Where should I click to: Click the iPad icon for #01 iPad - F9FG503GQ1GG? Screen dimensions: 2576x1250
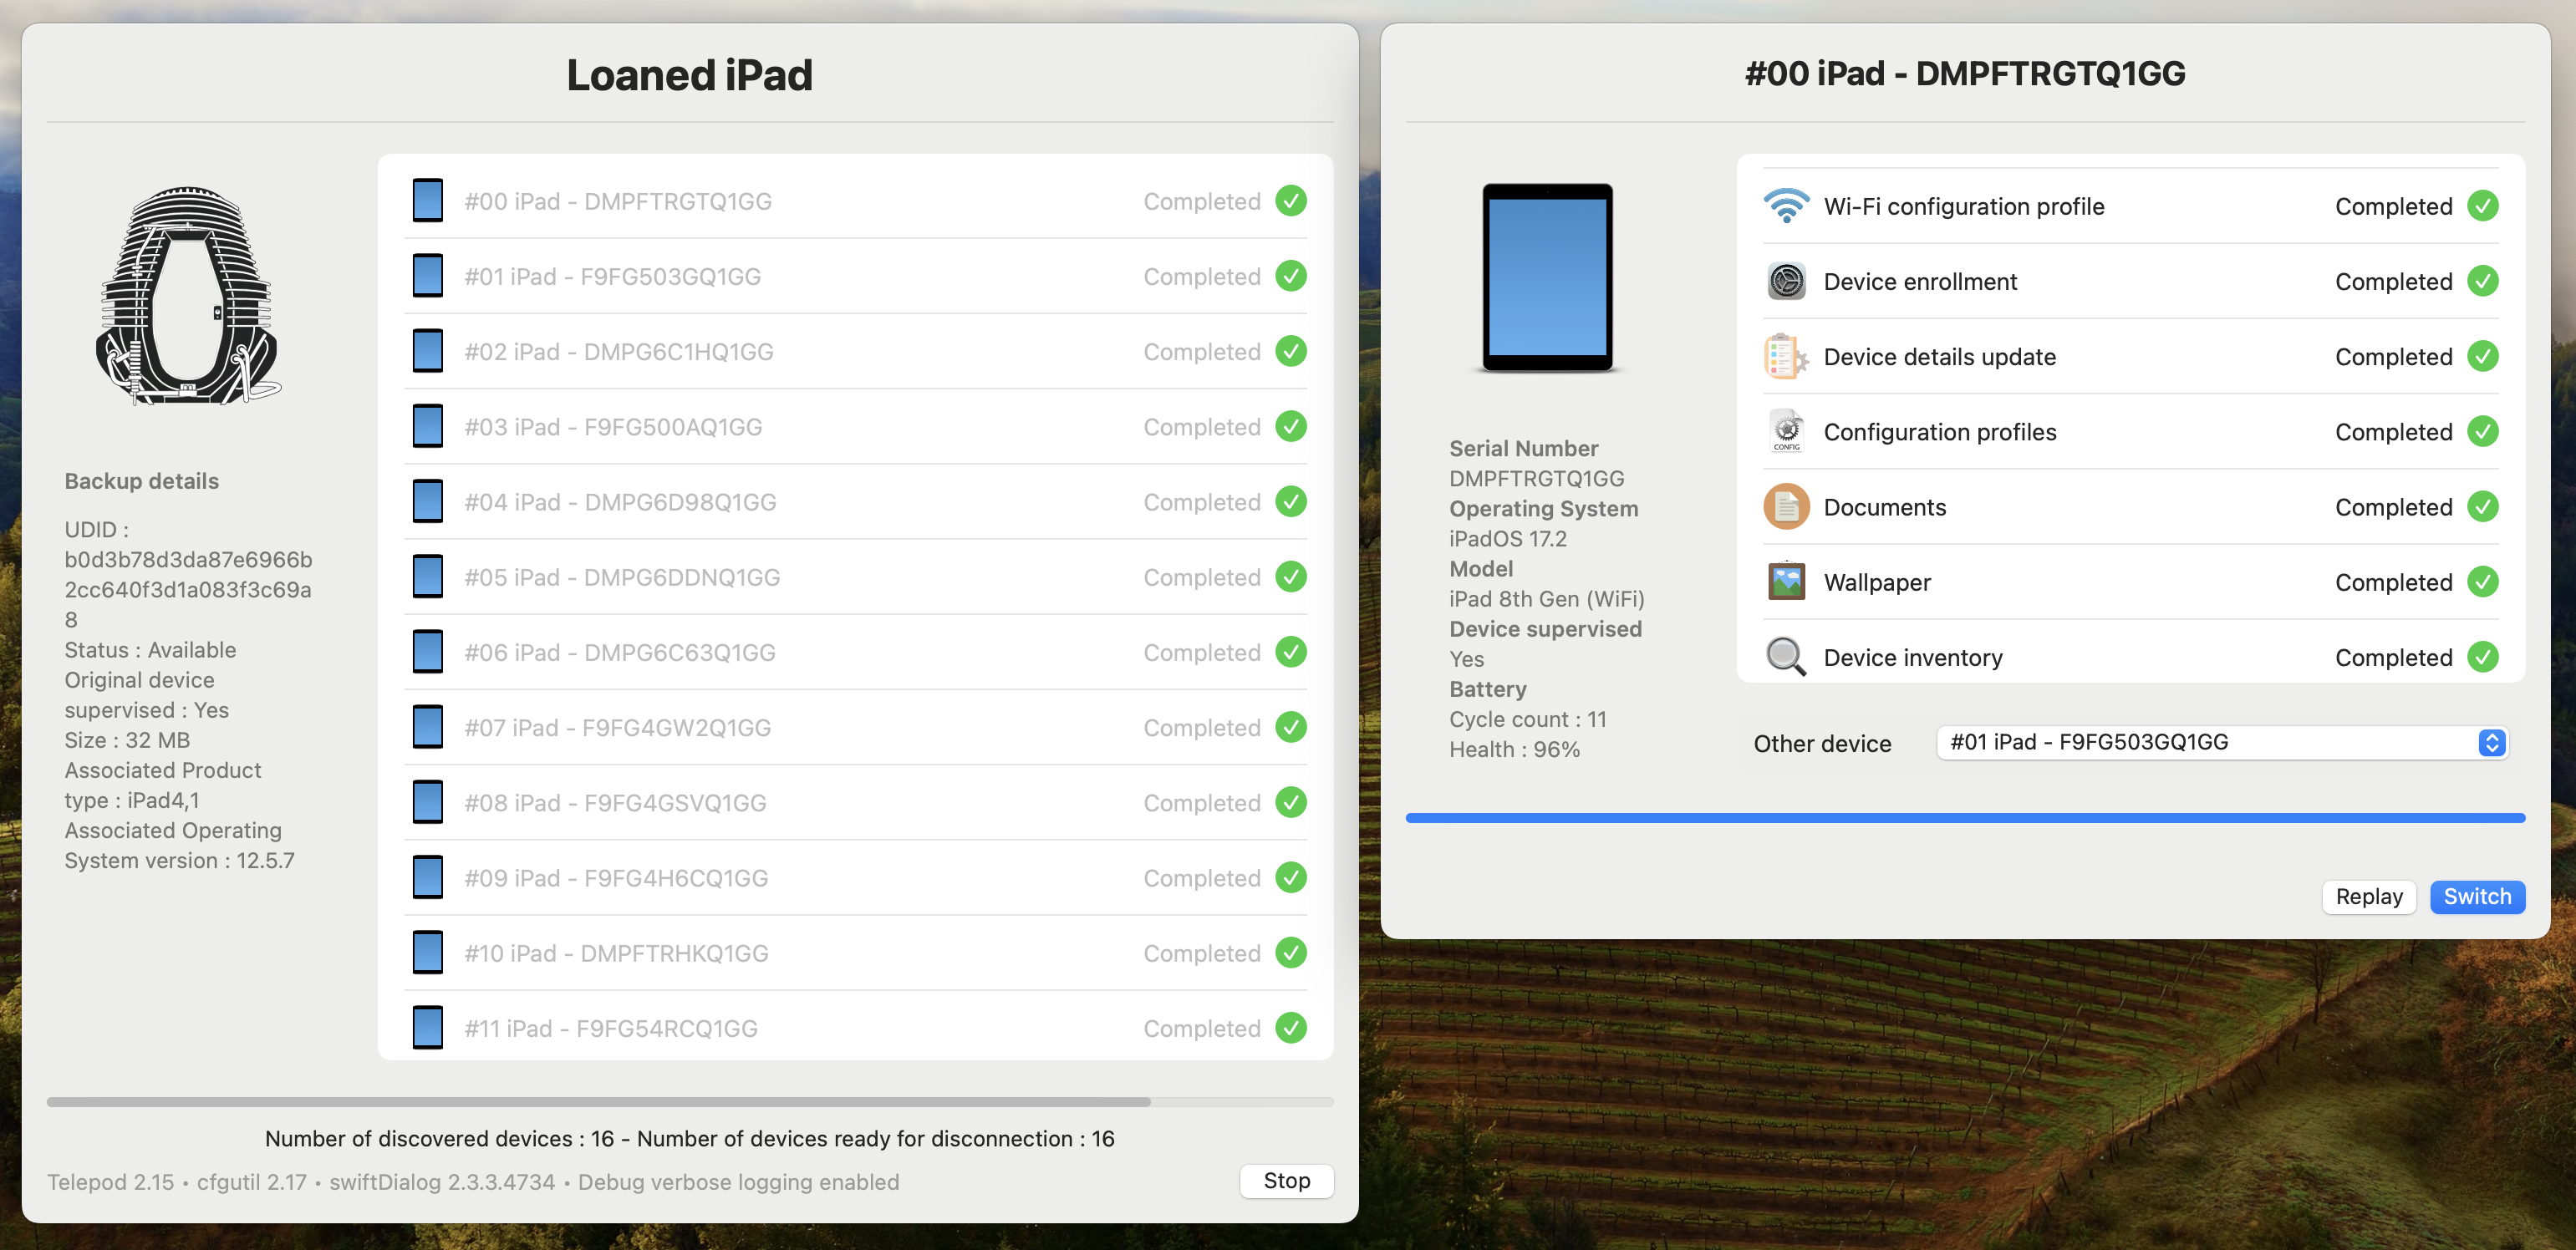click(x=428, y=276)
